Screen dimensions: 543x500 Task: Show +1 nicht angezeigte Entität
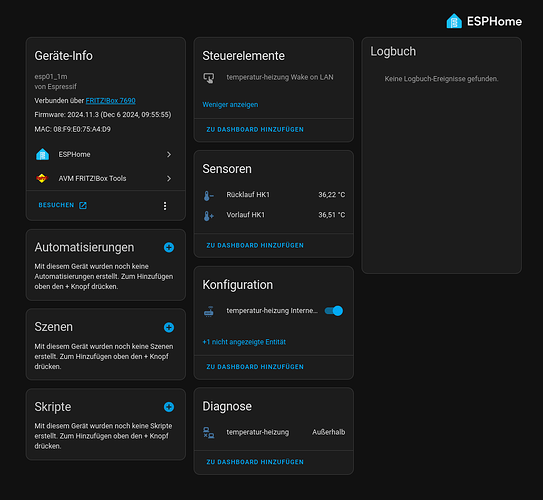click(x=244, y=342)
